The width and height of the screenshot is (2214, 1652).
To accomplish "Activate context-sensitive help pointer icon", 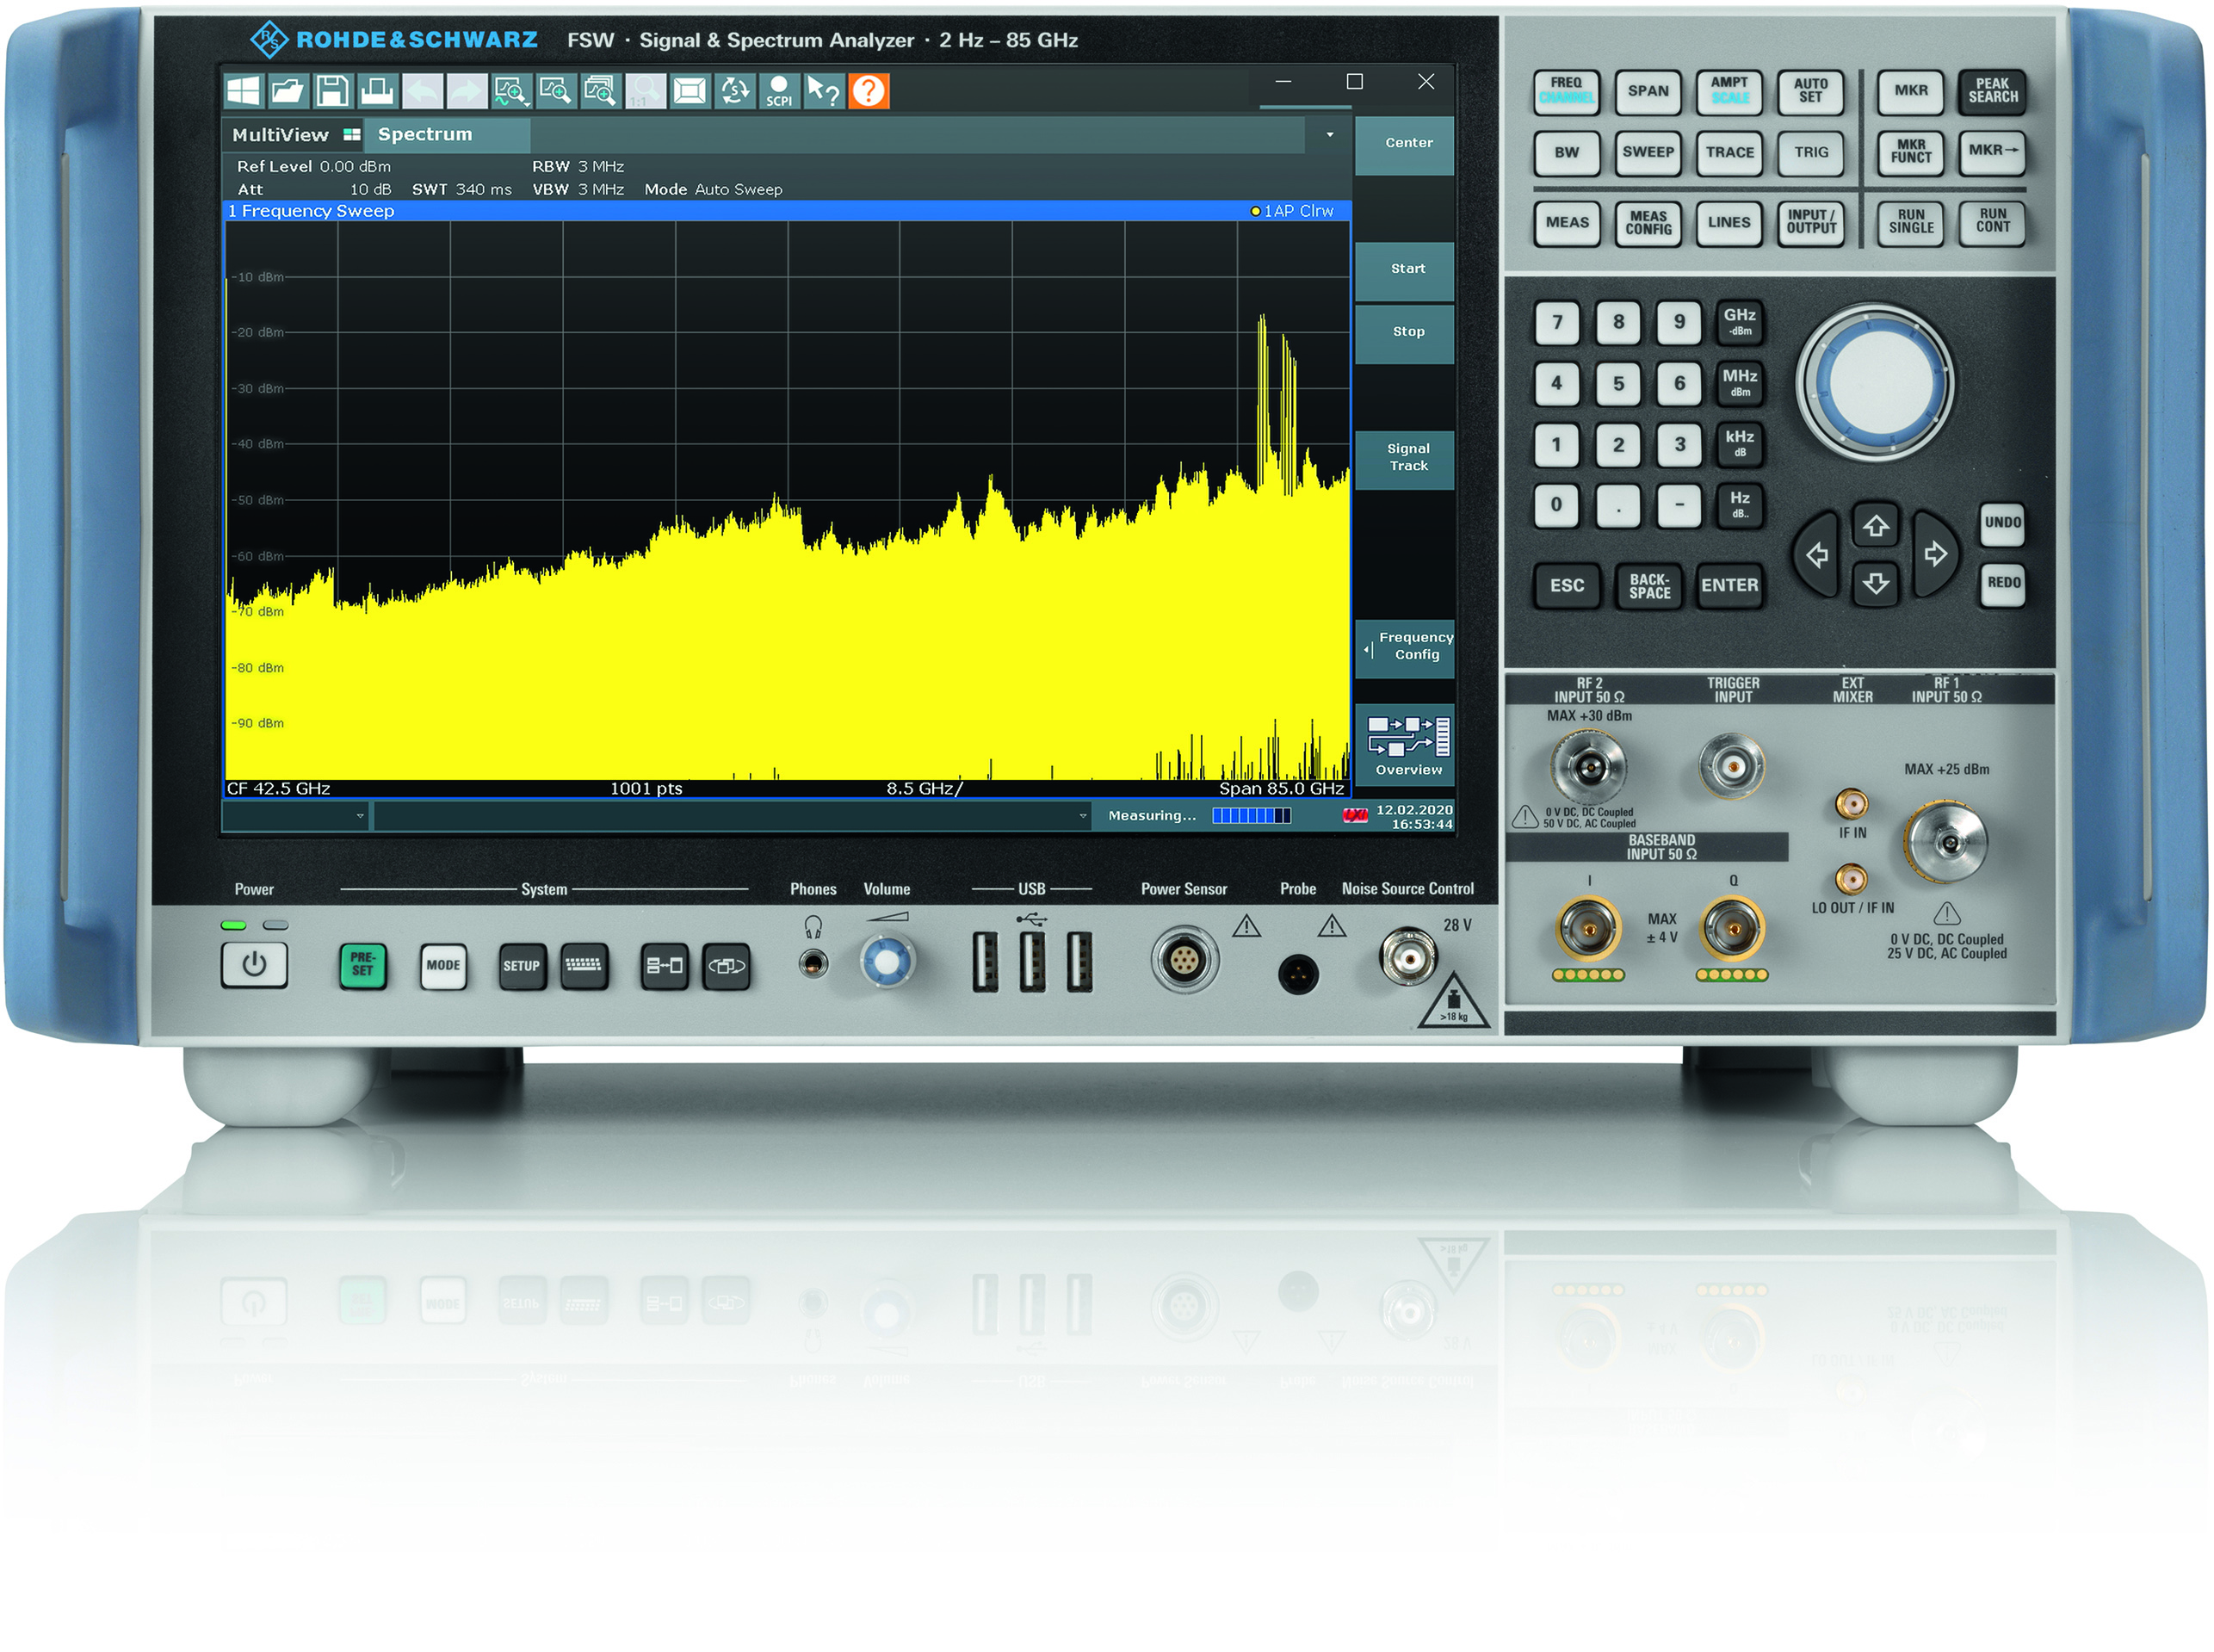I will pyautogui.click(x=823, y=91).
